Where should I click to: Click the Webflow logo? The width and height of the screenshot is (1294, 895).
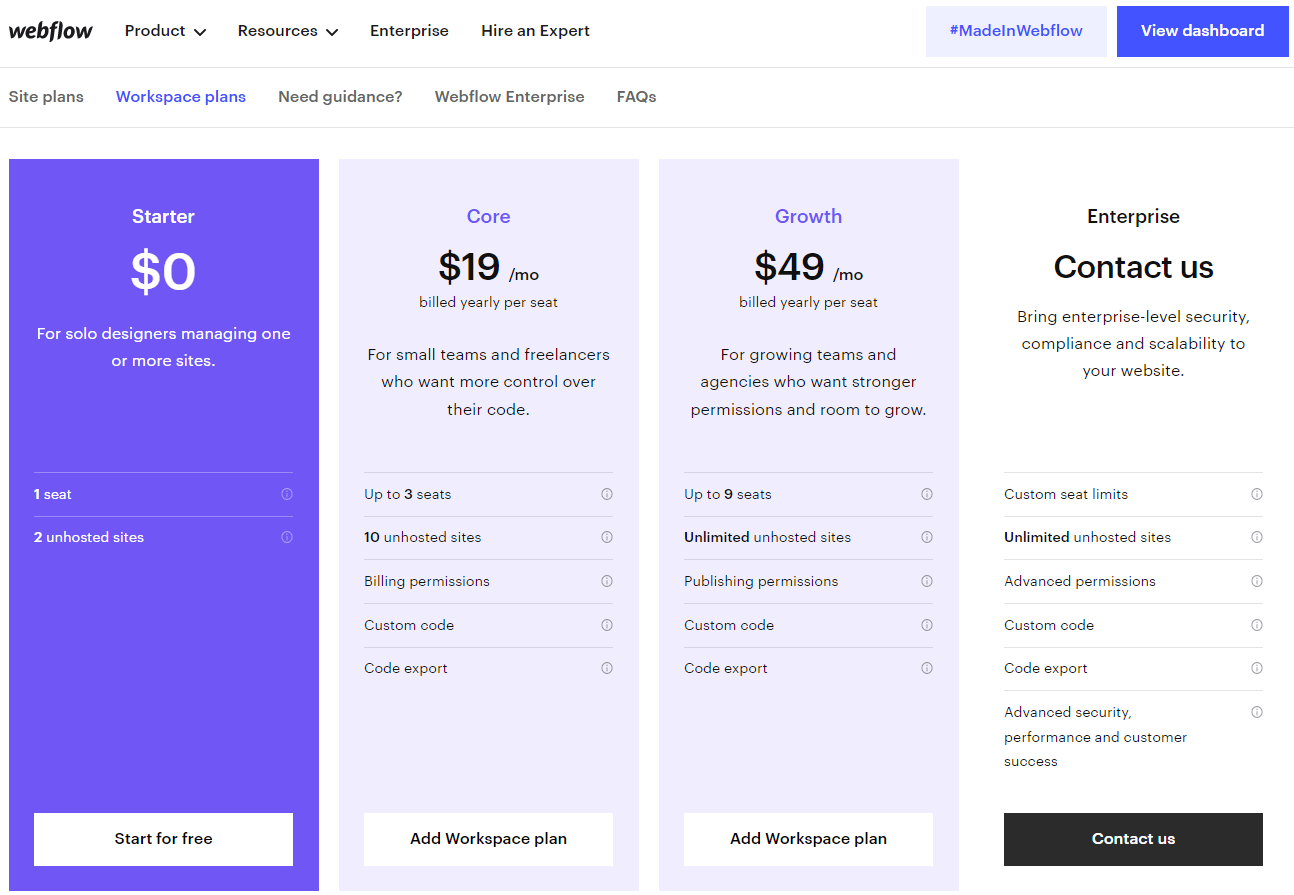(50, 31)
